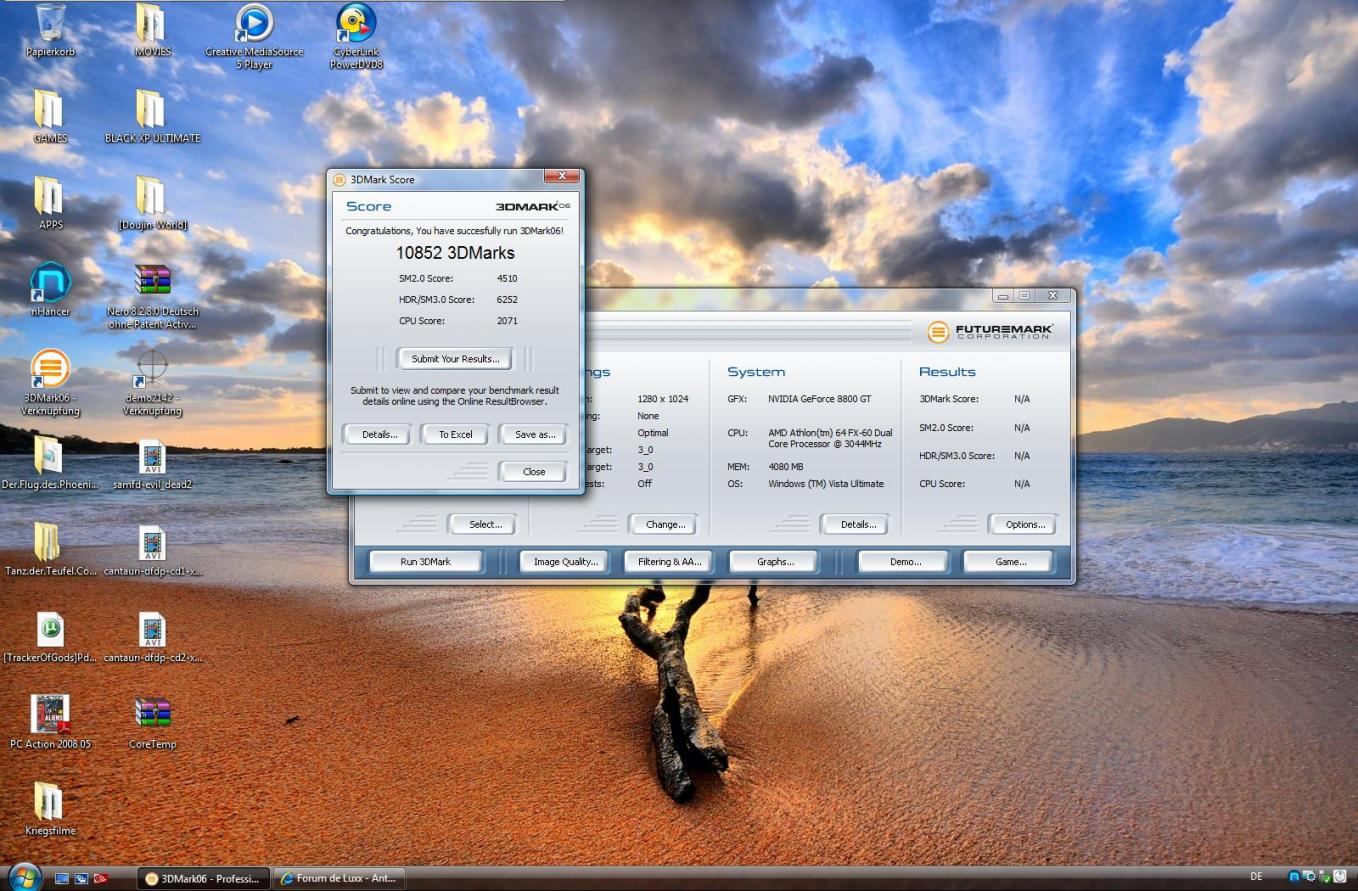The width and height of the screenshot is (1358, 891).
Task: Close the 3DMark Score dialog with X
Action: [x=561, y=176]
